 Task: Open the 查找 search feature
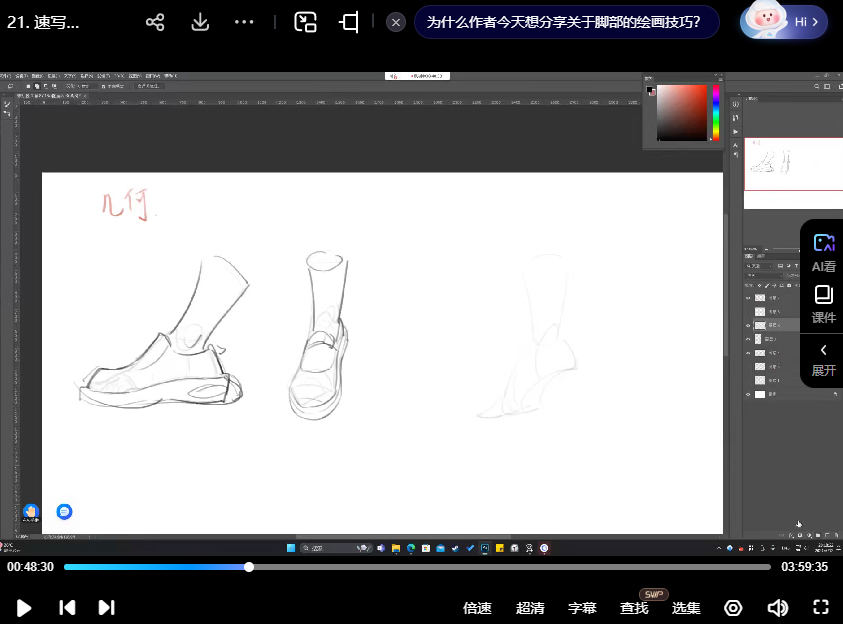point(634,607)
